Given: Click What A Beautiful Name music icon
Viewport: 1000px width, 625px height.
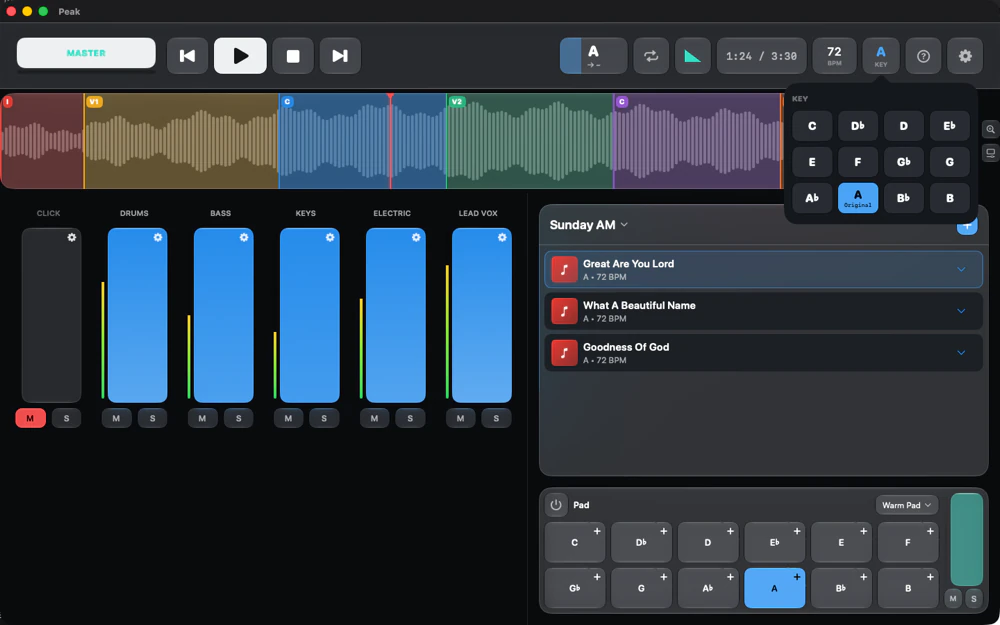Looking at the screenshot, I should (564, 311).
